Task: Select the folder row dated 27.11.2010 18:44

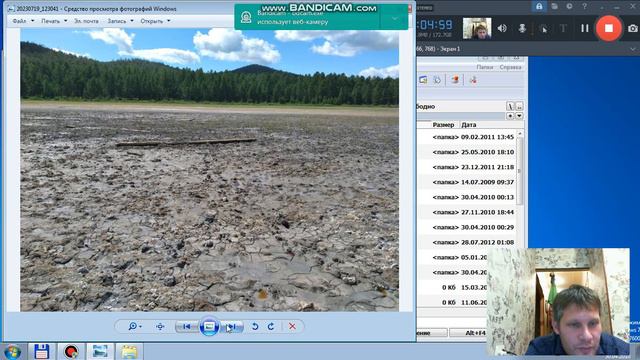Action: point(467,212)
